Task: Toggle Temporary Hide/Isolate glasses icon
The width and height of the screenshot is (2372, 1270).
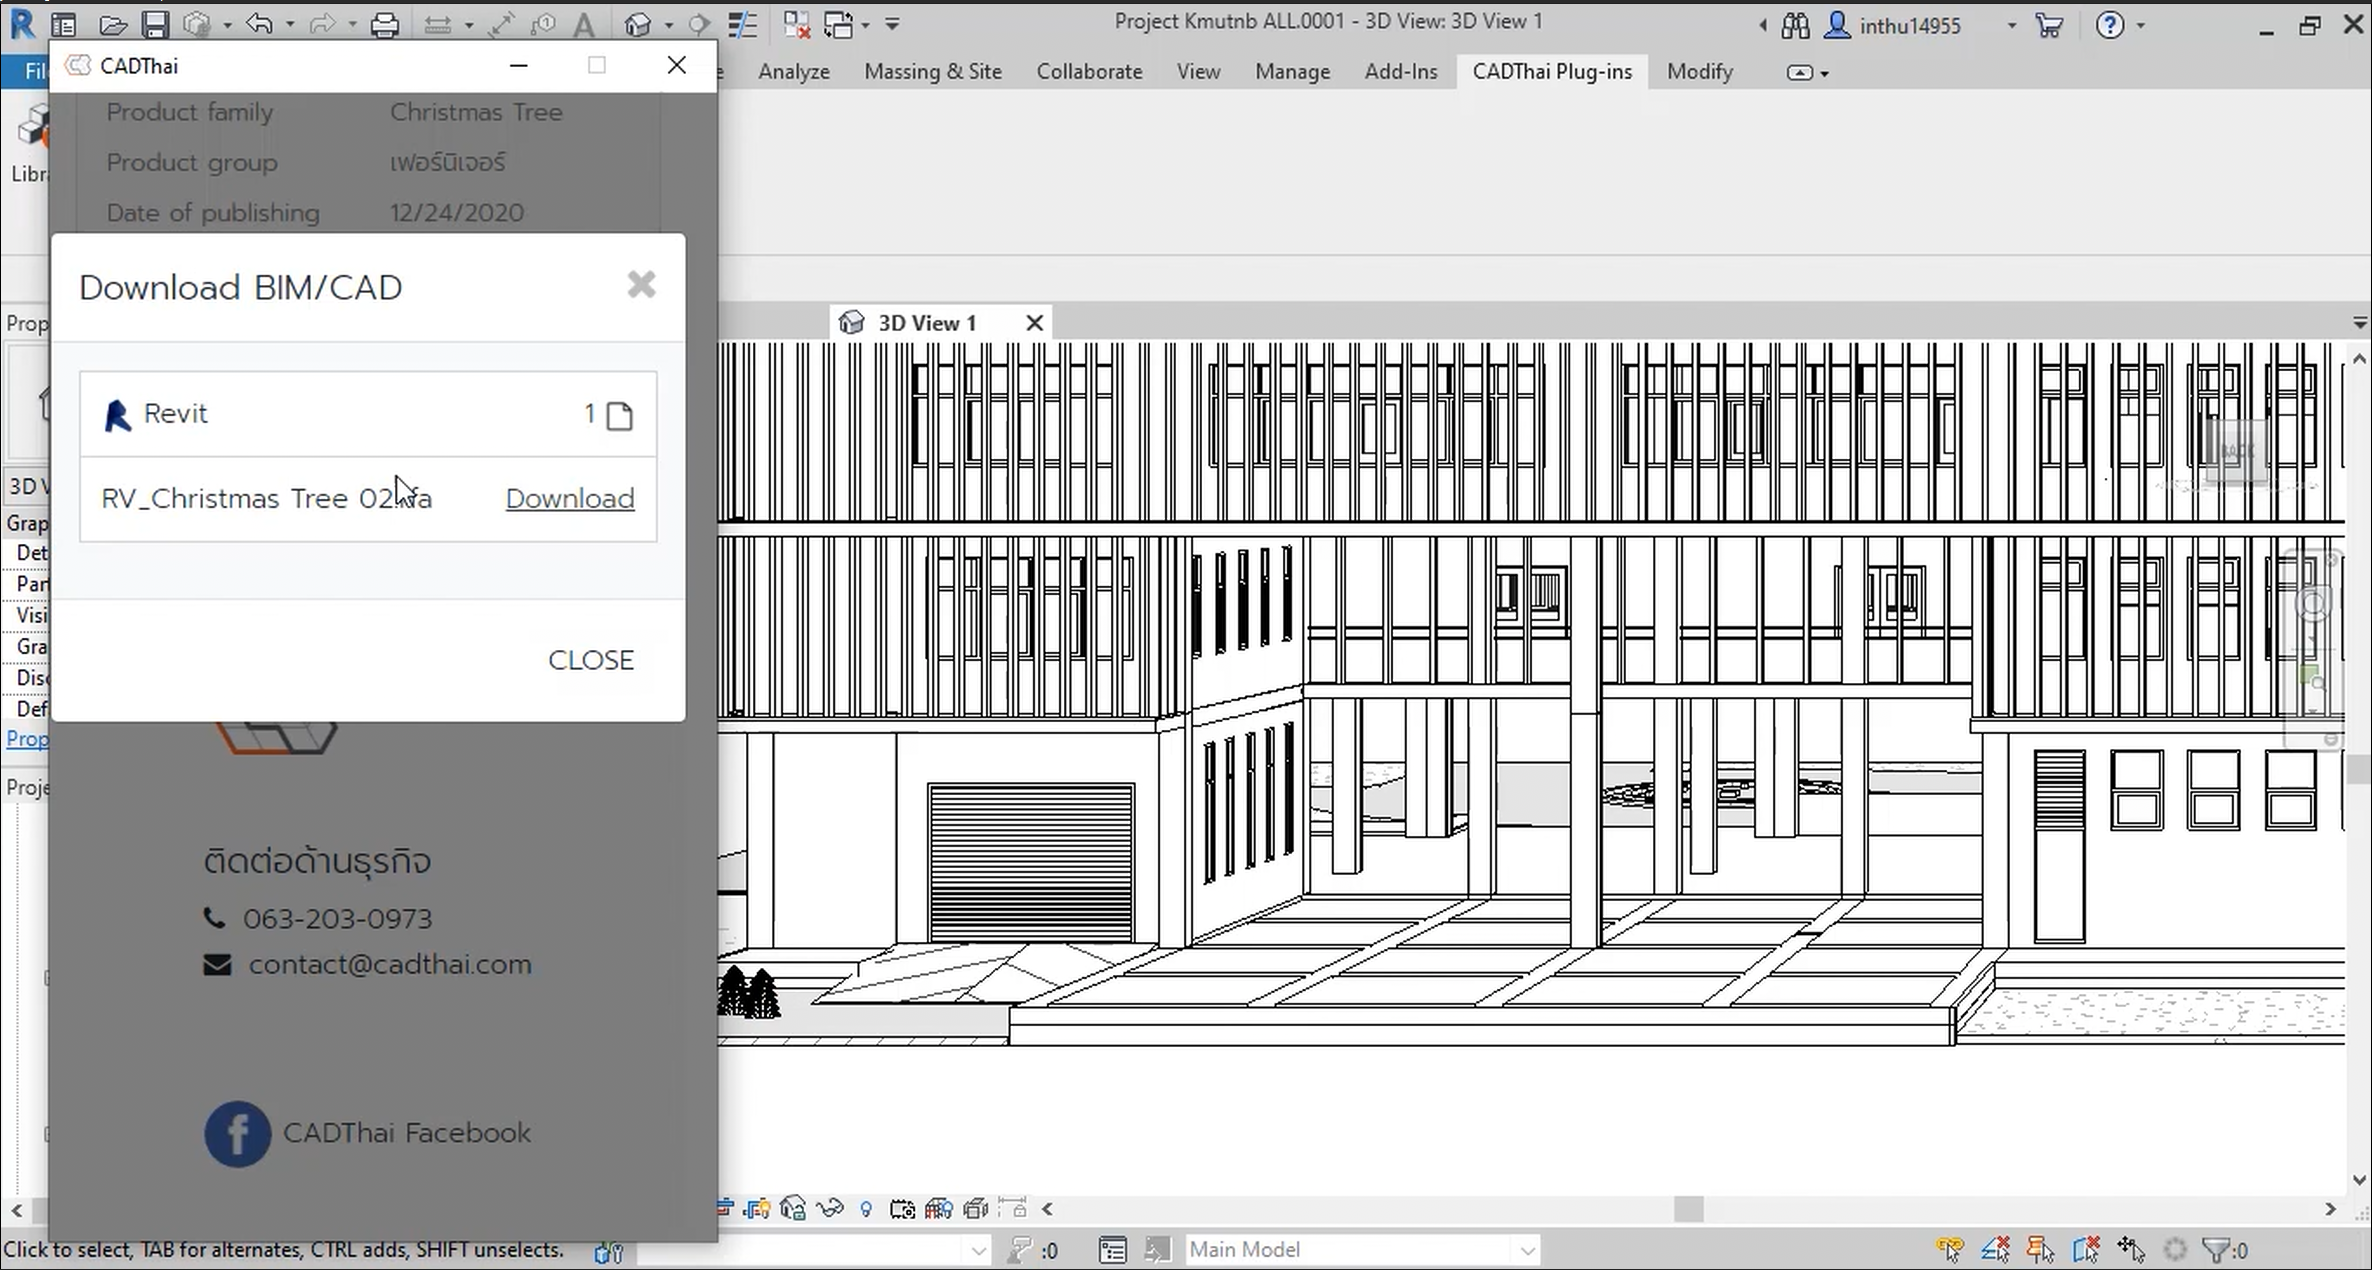Action: tap(830, 1209)
